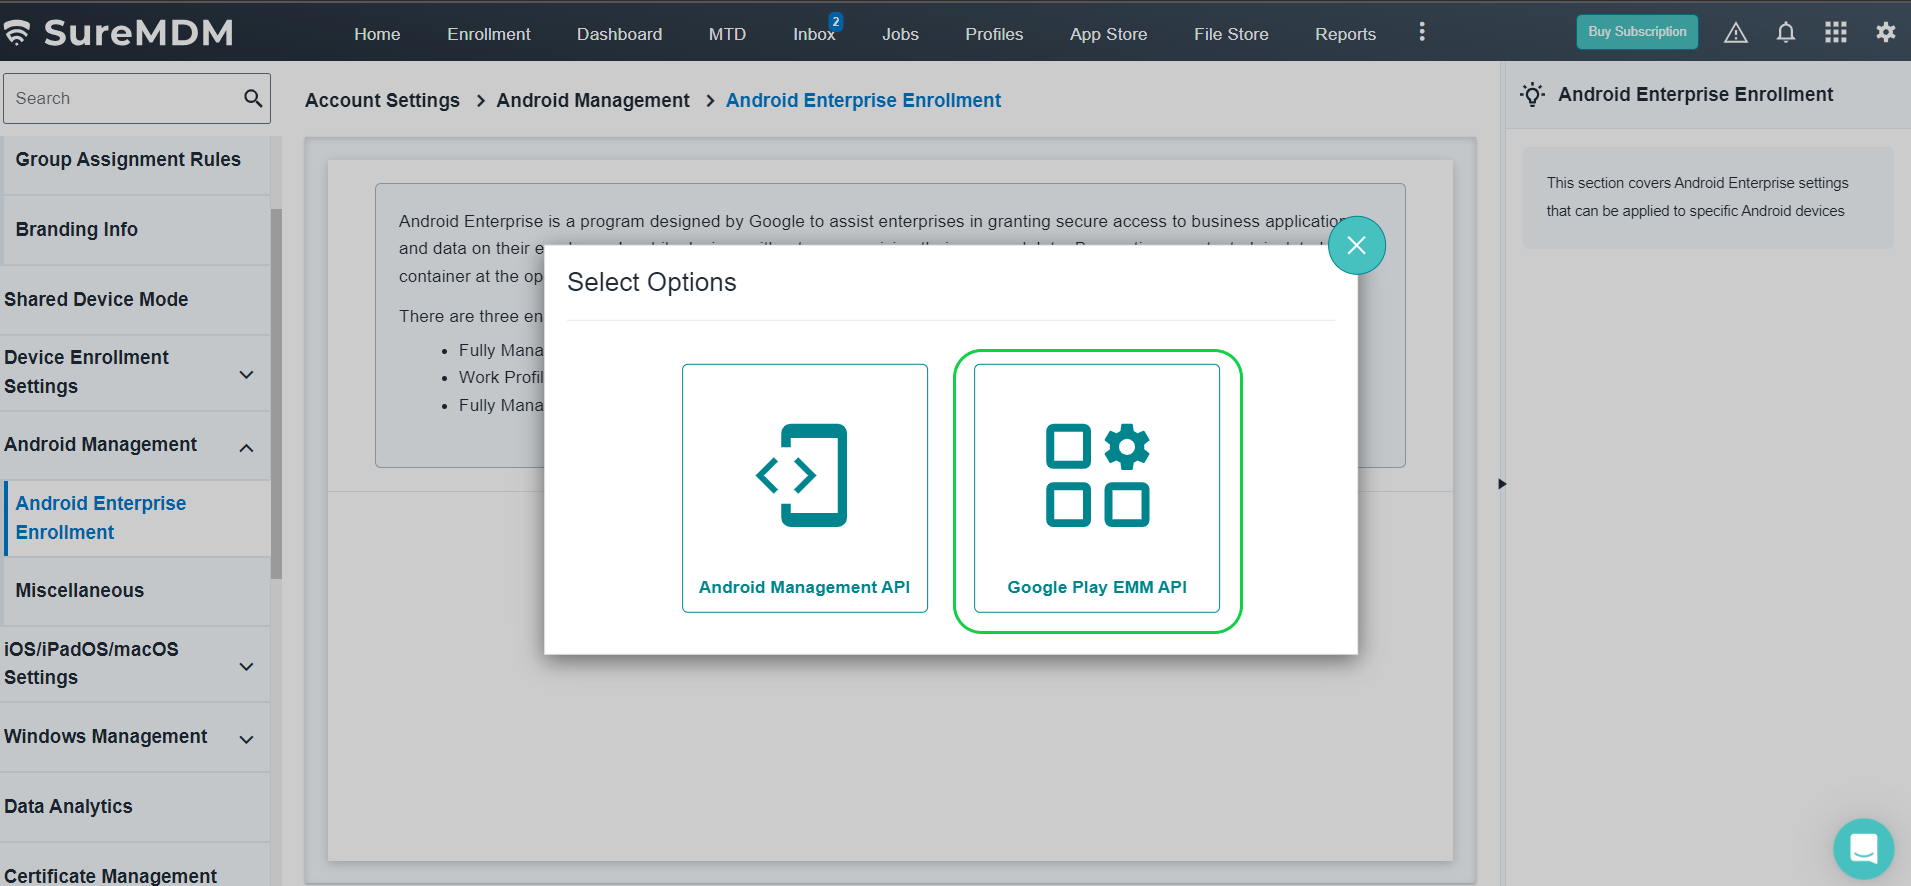The width and height of the screenshot is (1911, 886).
Task: Open the Home menu
Action: [377, 34]
